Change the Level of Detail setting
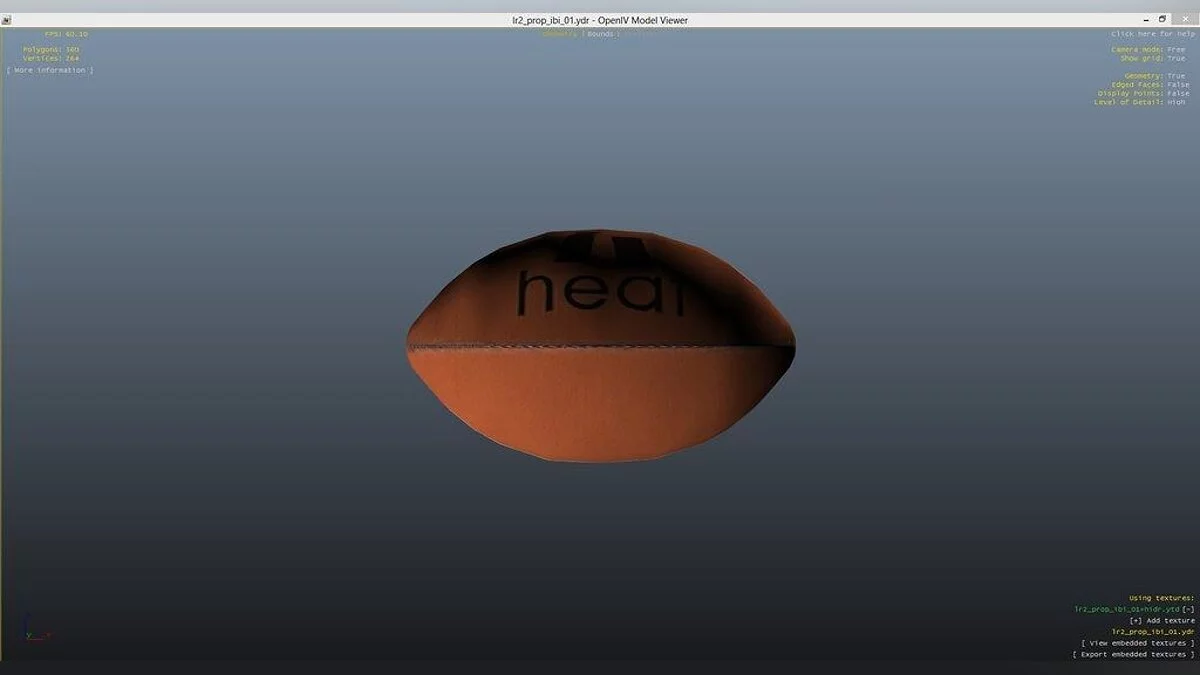The image size is (1200, 675). (1140, 102)
